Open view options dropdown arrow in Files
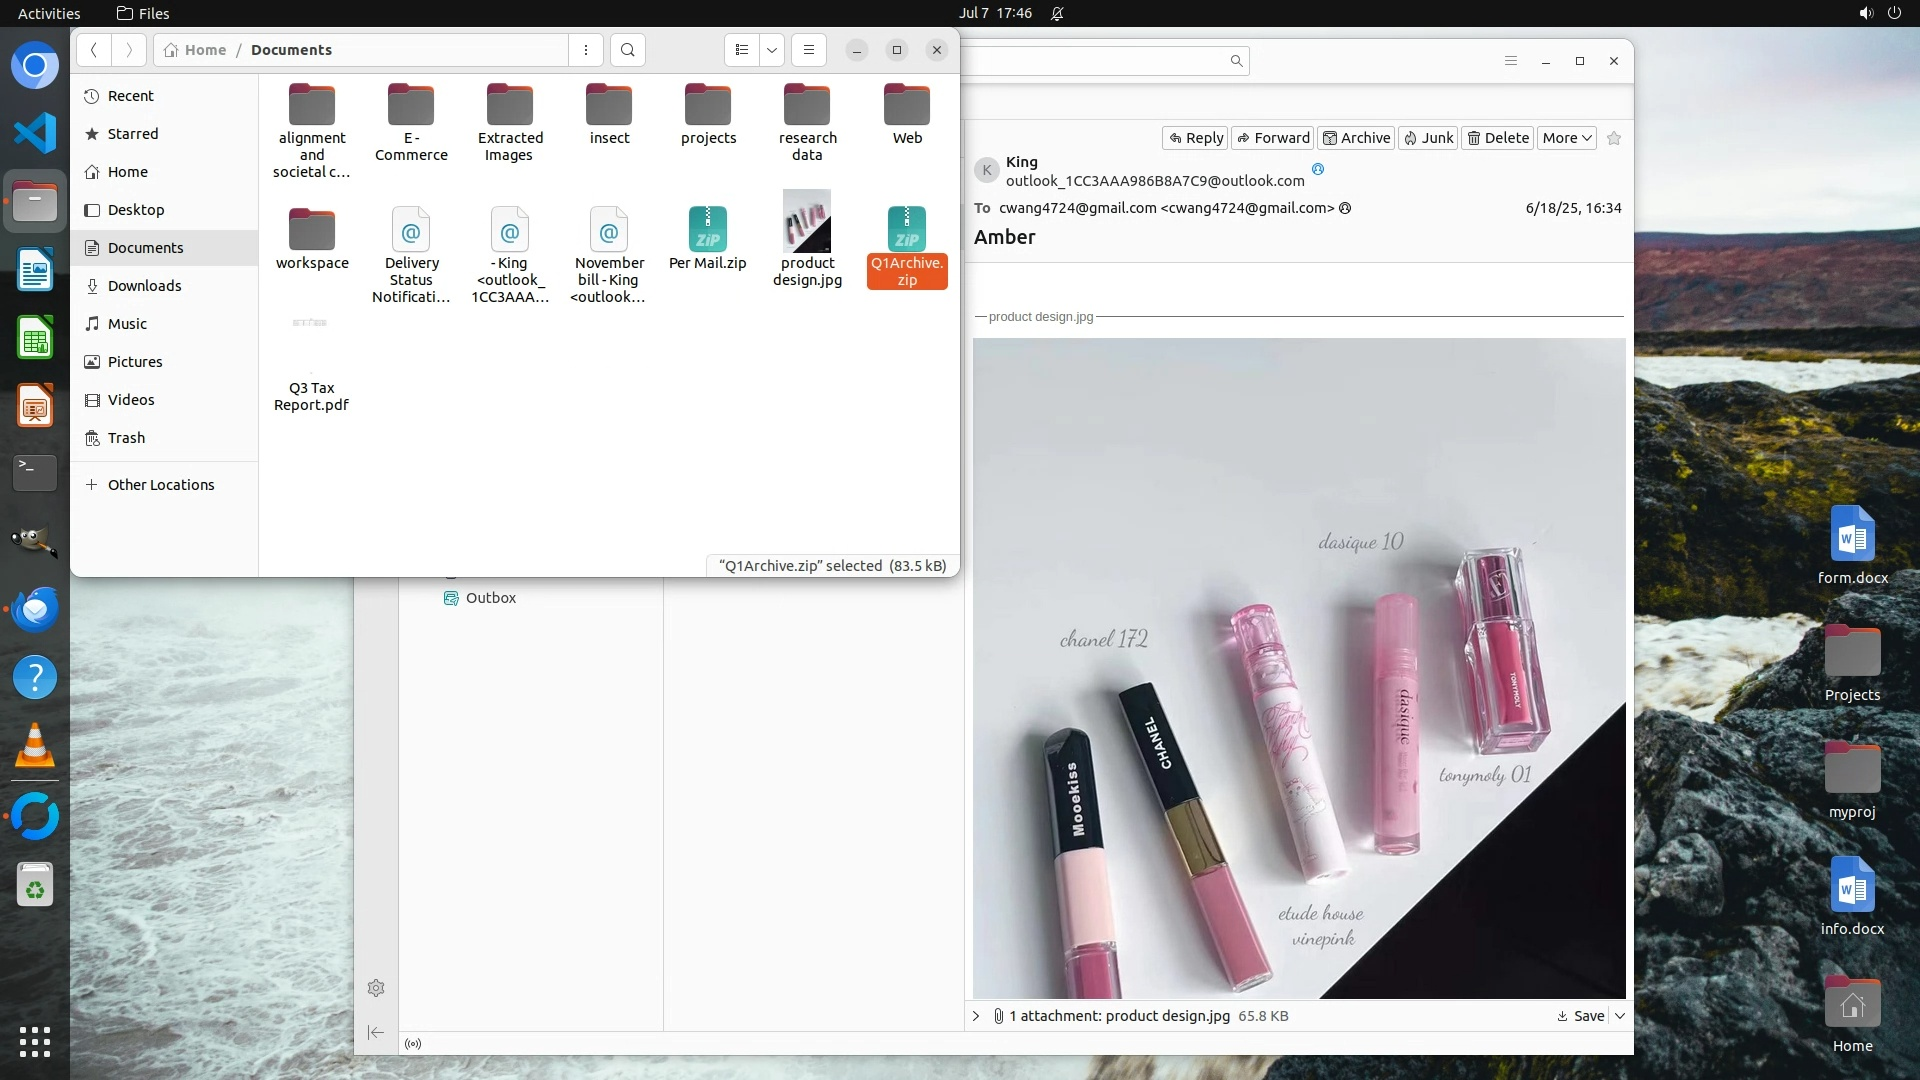 pyautogui.click(x=772, y=50)
